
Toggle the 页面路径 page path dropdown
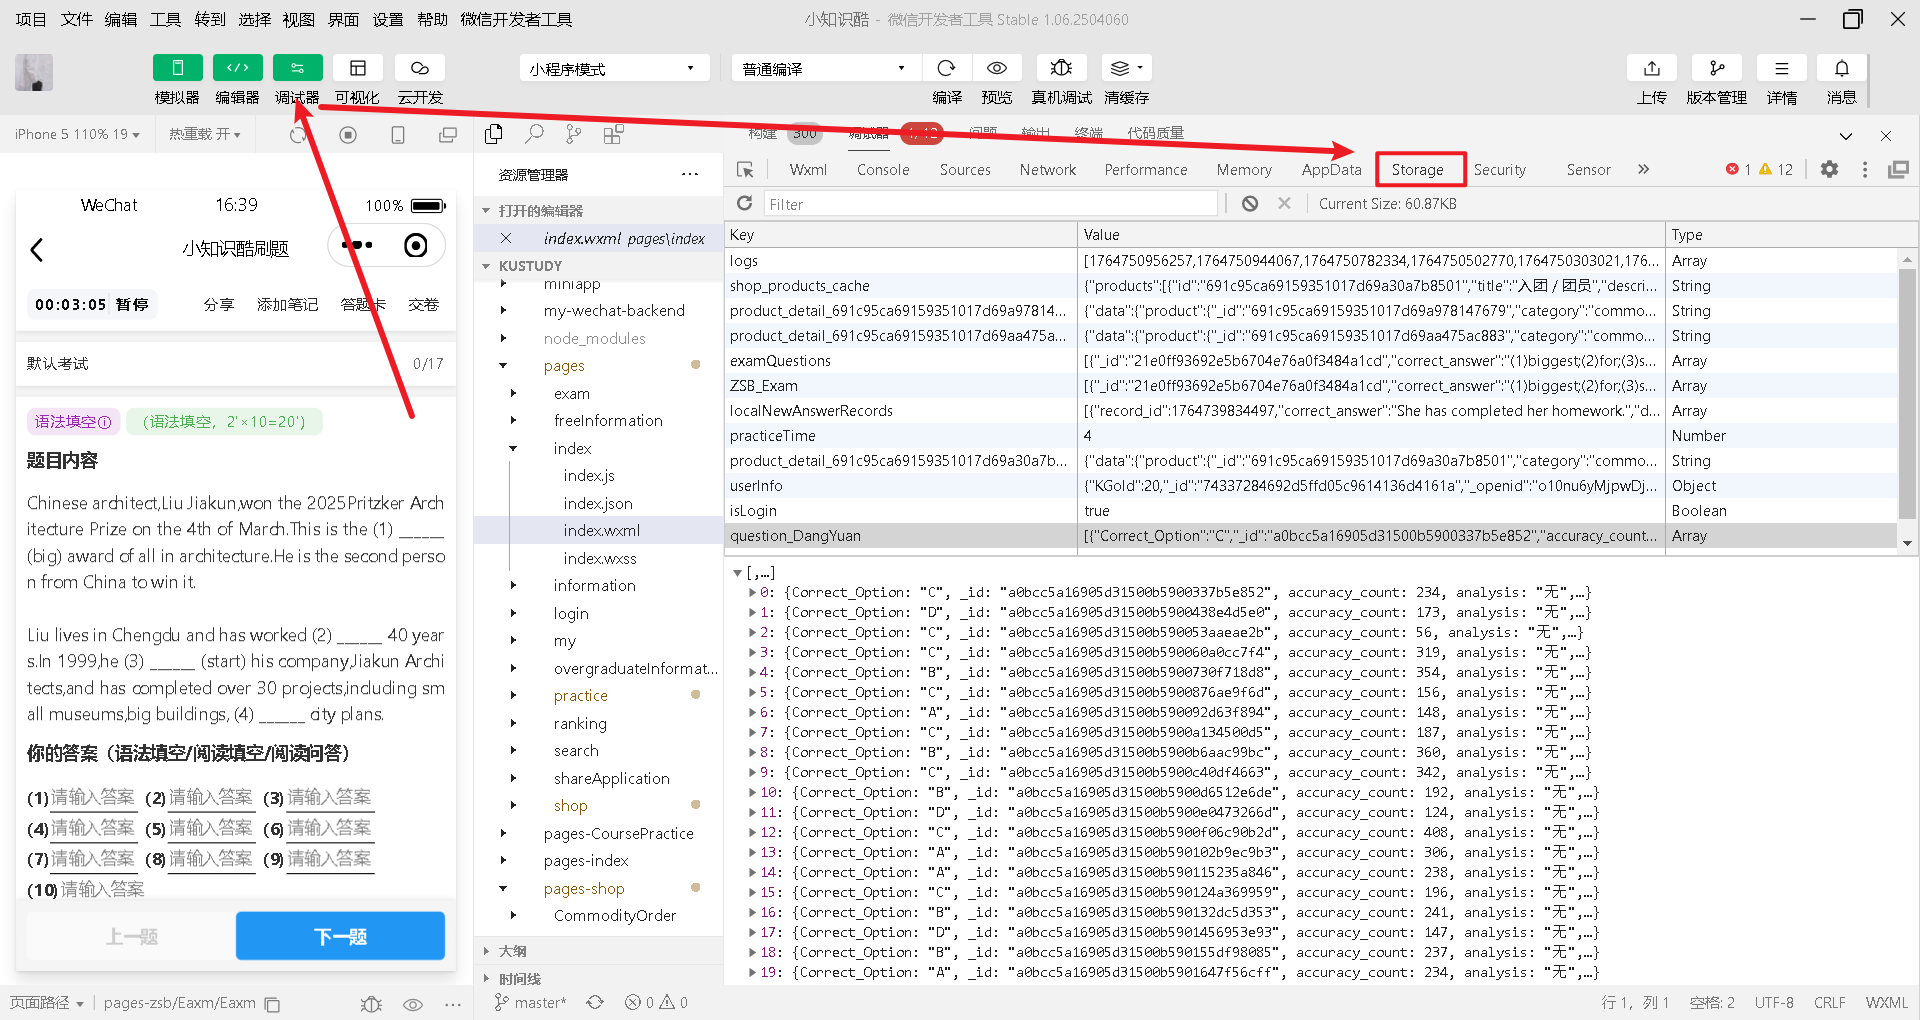point(47,1003)
